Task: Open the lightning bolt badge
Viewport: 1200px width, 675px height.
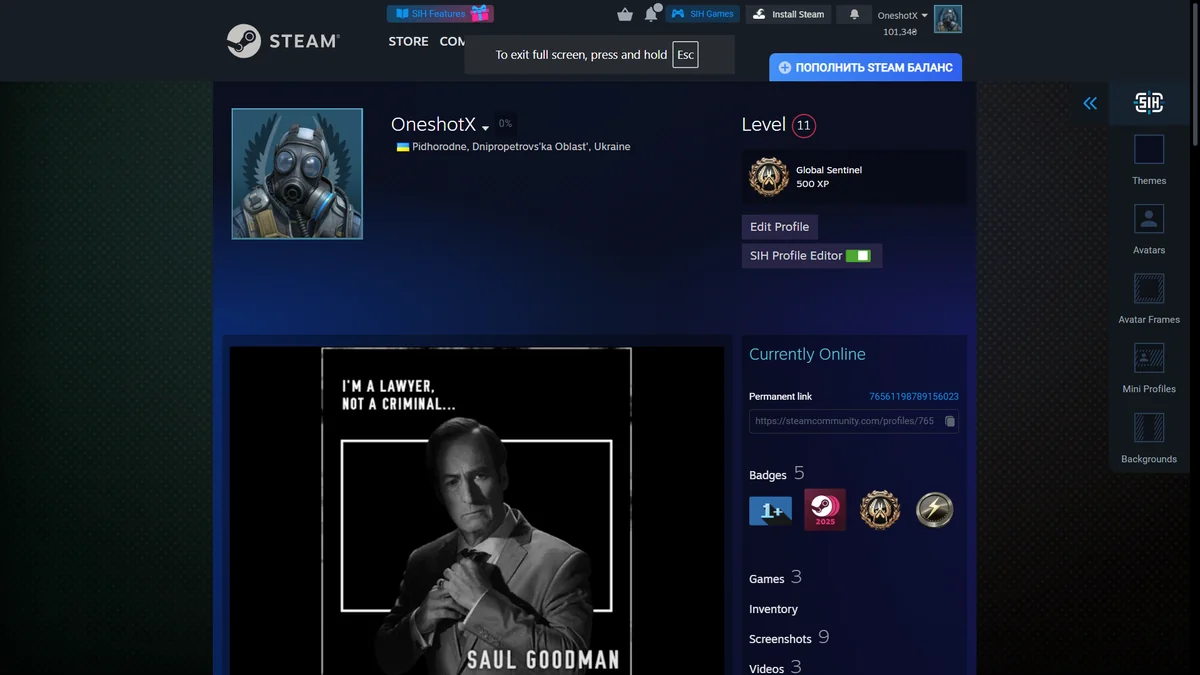Action: [935, 510]
